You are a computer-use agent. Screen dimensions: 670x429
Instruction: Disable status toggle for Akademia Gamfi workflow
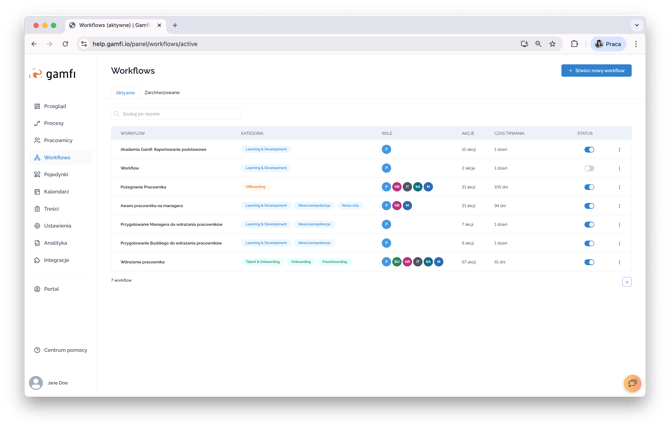pos(589,150)
